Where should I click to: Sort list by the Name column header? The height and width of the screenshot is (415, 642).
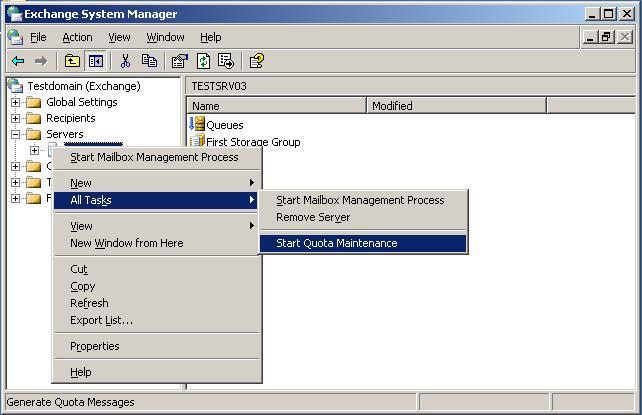point(275,106)
